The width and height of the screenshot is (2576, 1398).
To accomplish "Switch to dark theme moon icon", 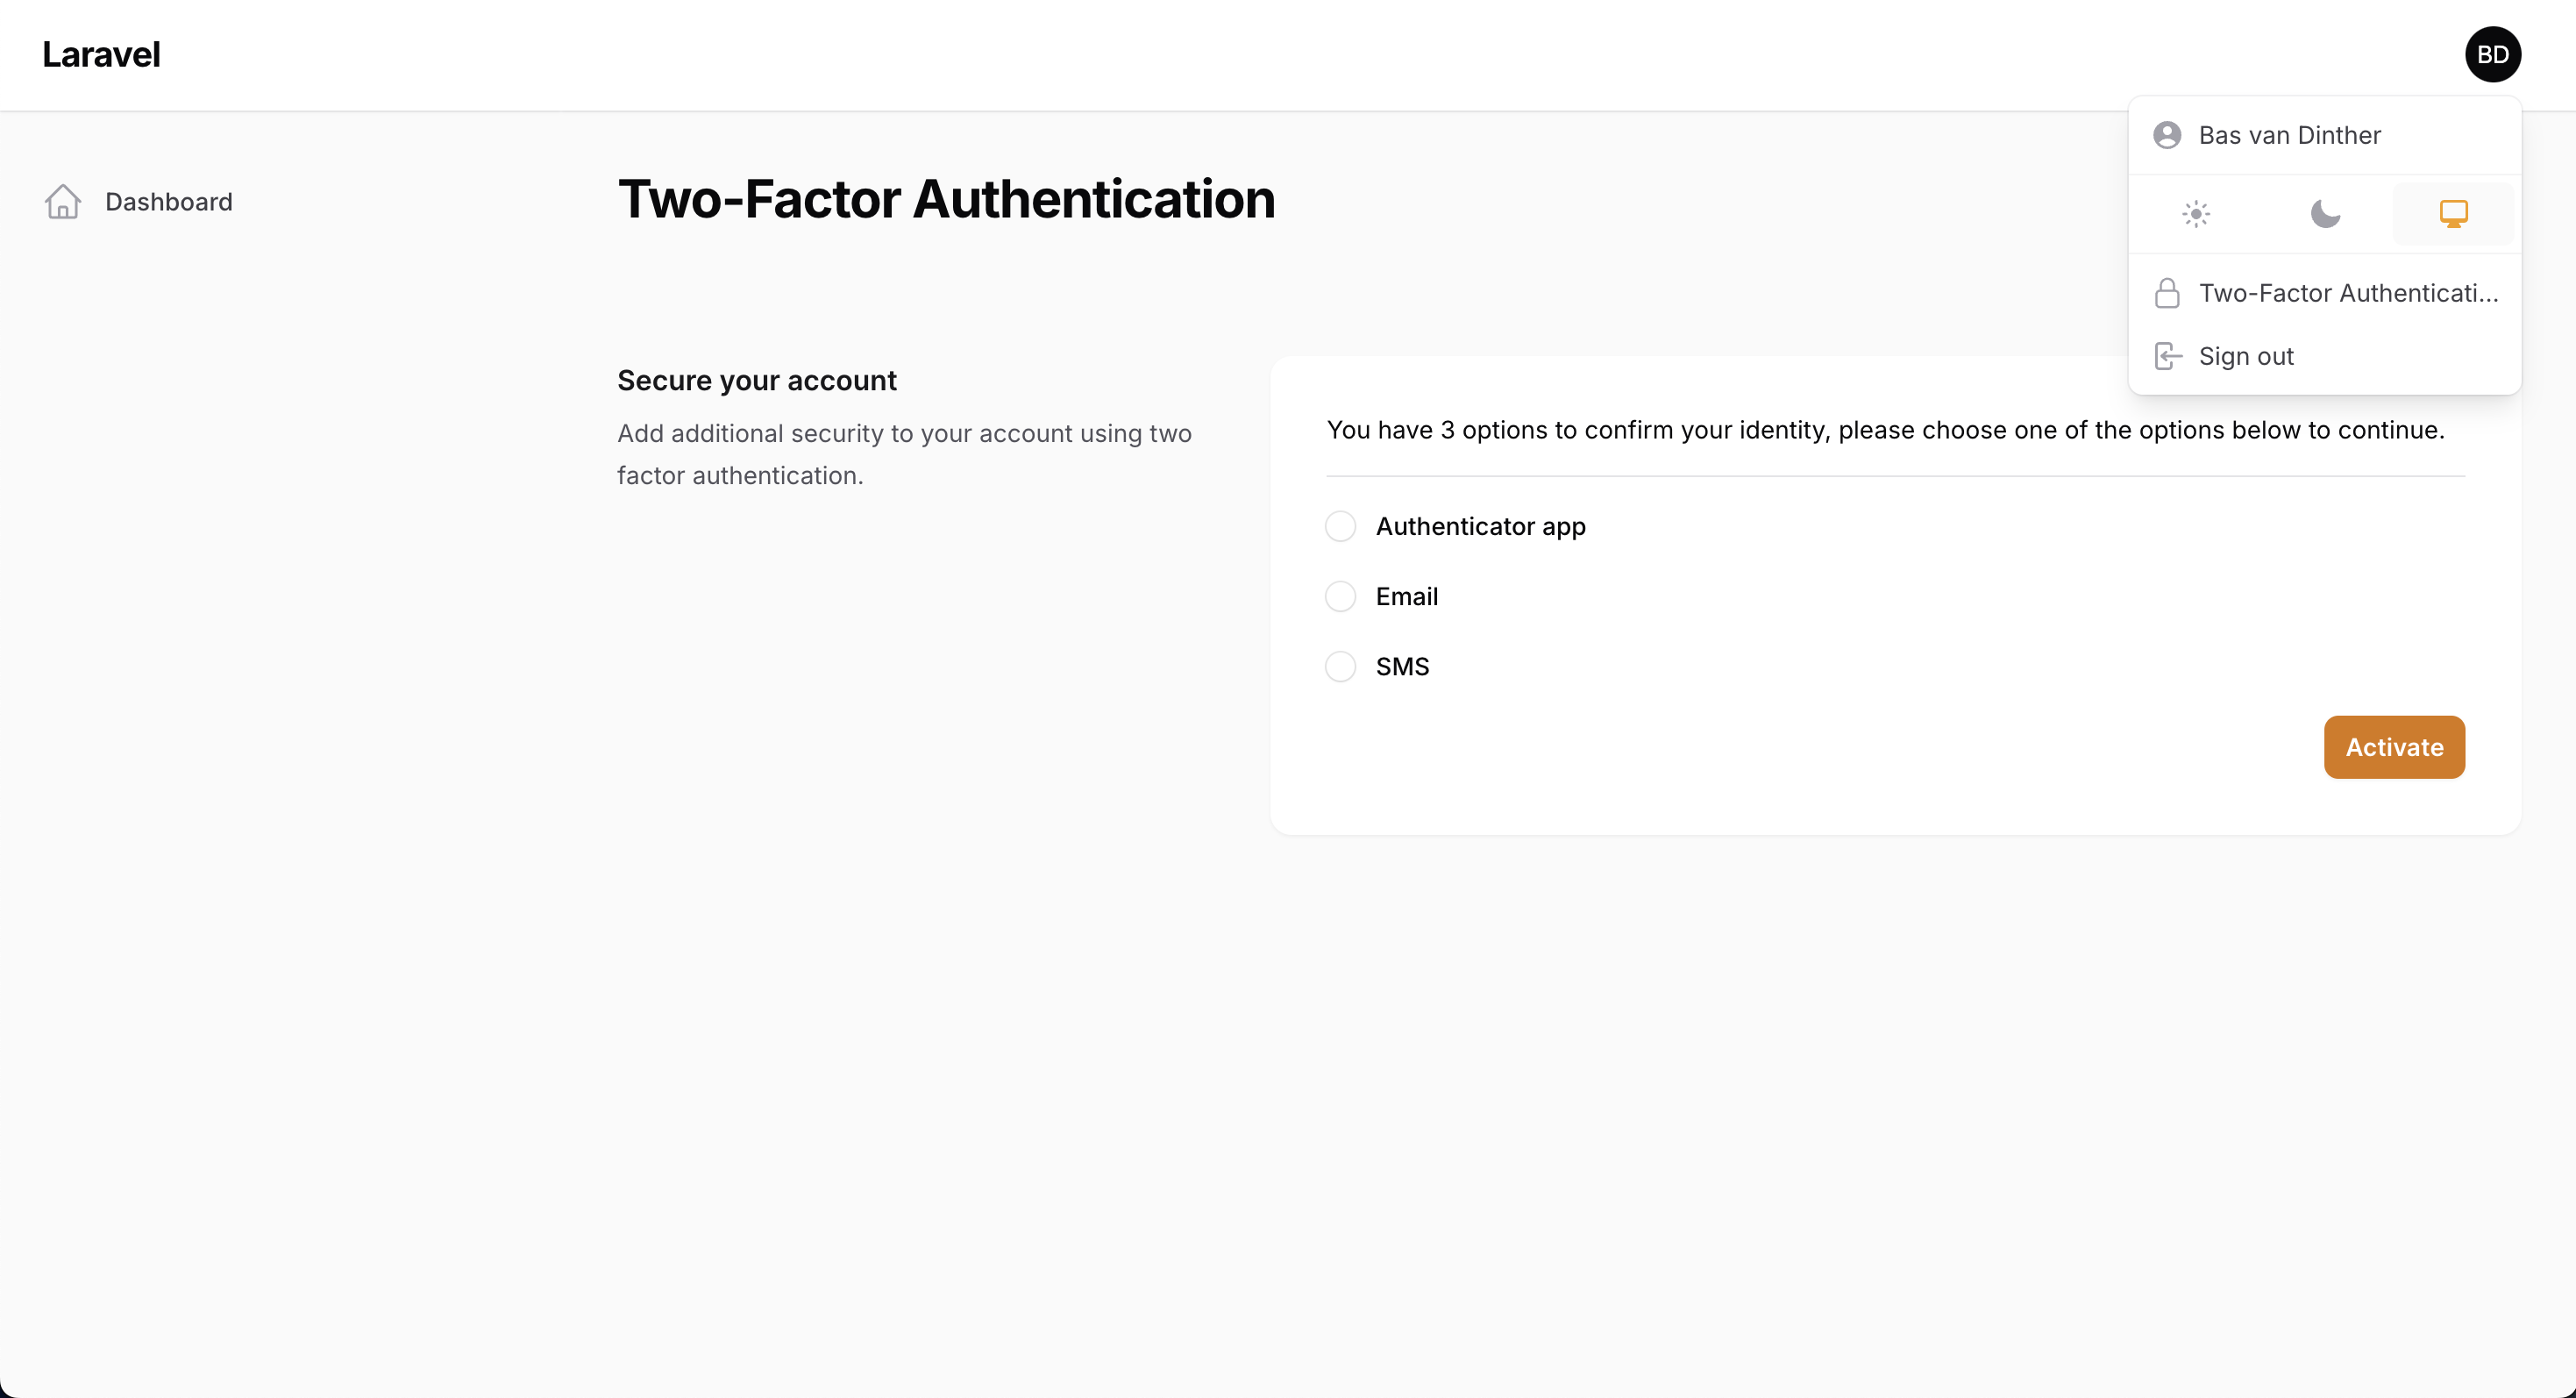I will [x=2325, y=214].
